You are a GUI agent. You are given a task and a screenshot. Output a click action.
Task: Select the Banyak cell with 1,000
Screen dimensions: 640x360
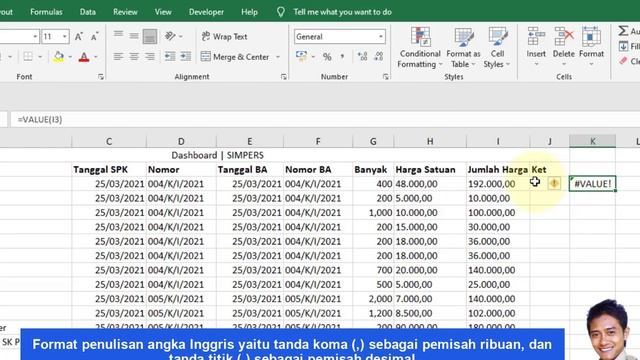coord(373,213)
